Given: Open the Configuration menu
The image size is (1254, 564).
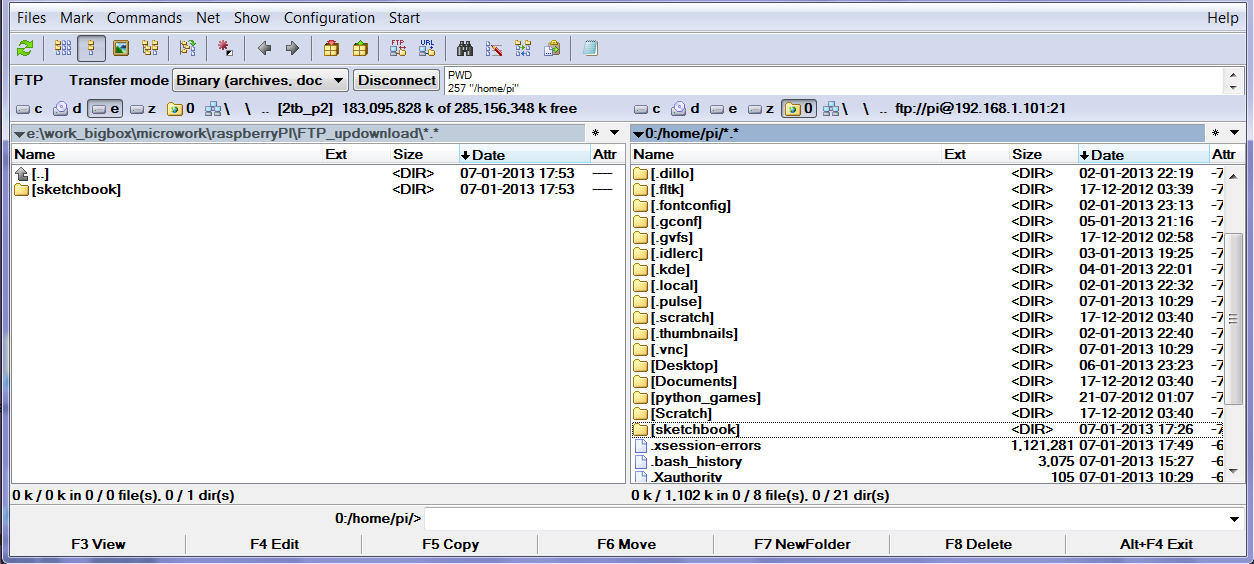Looking at the screenshot, I should pos(329,18).
